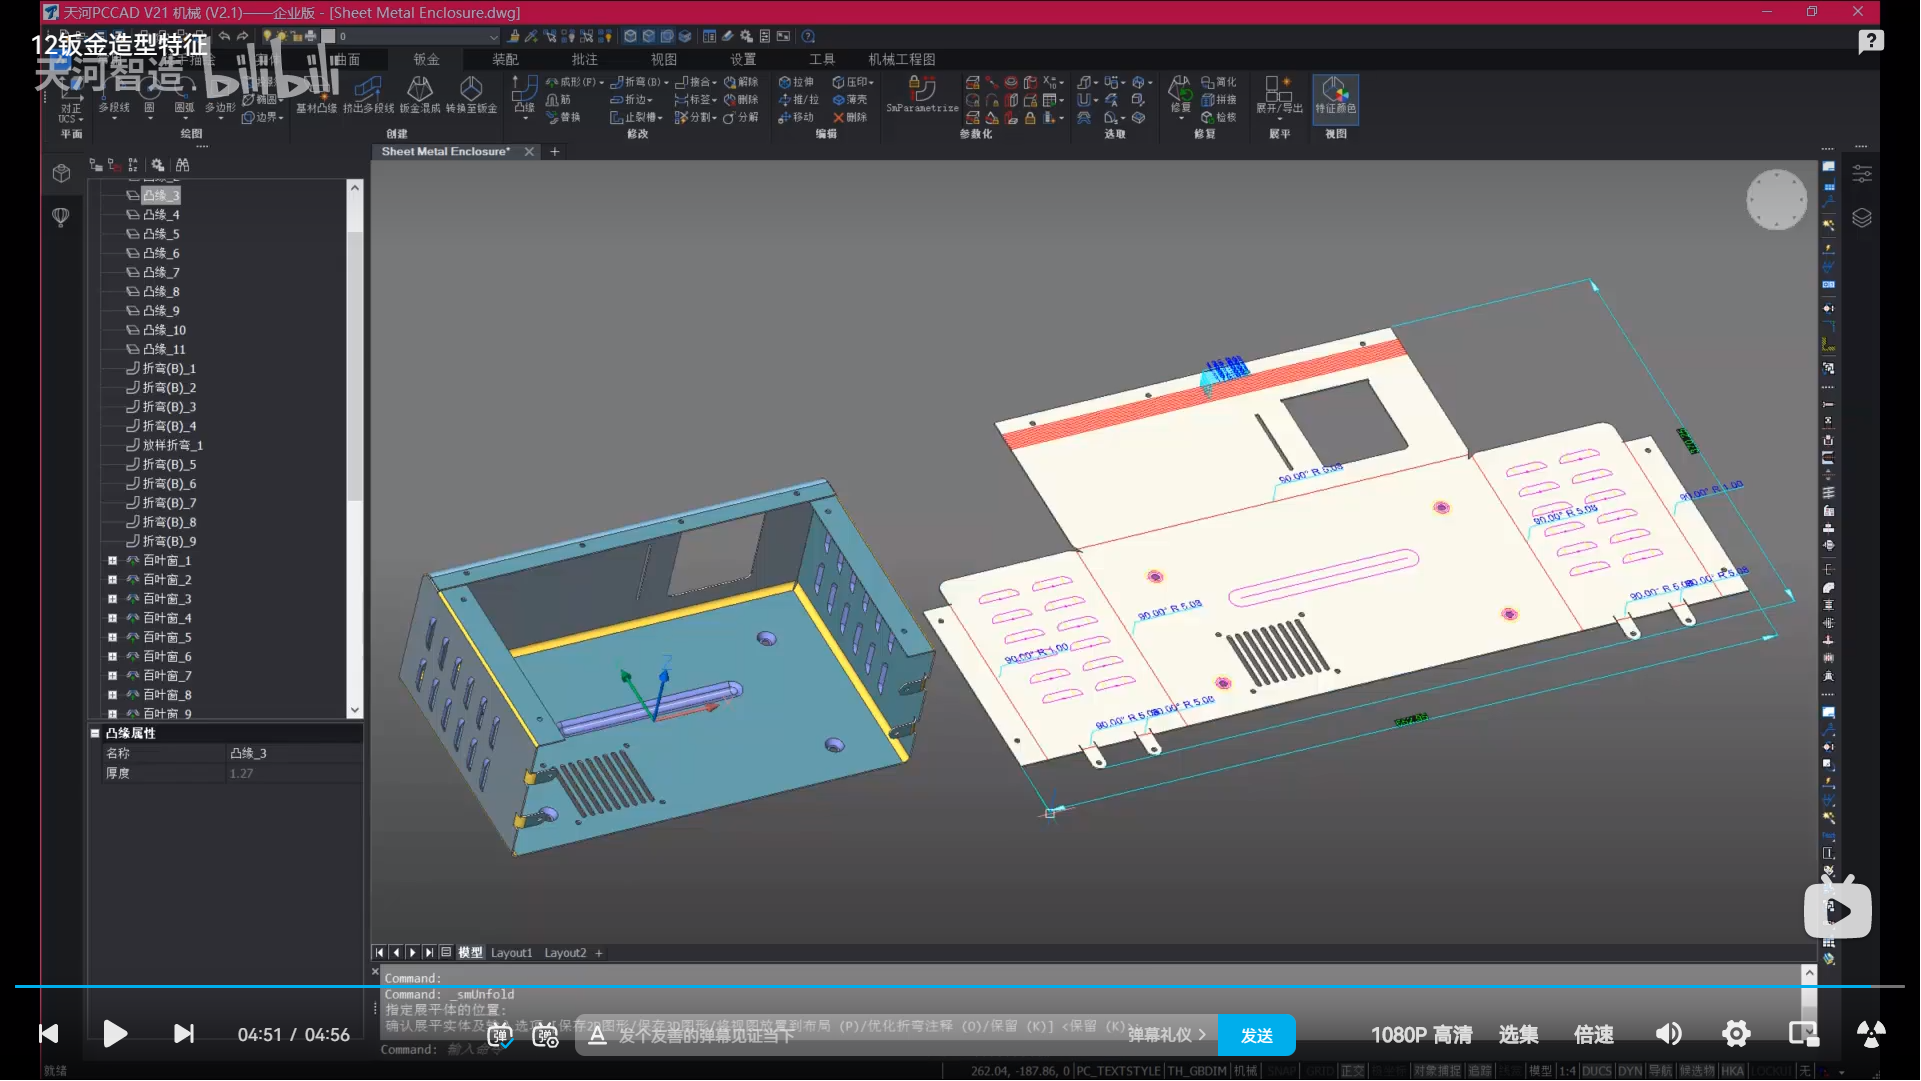The image size is (1921, 1081).
Task: Select 放样折弯_1 in feature tree
Action: pos(172,446)
